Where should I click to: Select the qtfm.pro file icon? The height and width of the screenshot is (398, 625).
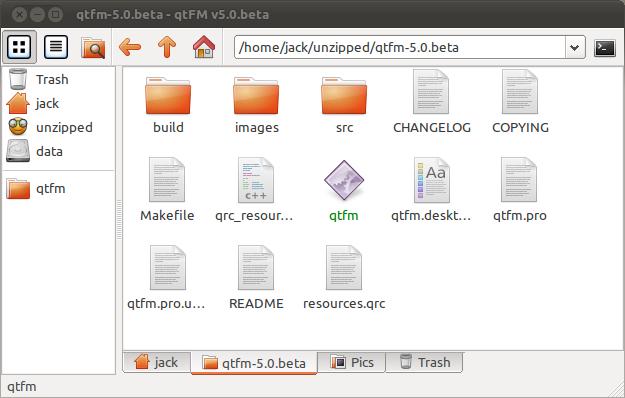tap(519, 180)
